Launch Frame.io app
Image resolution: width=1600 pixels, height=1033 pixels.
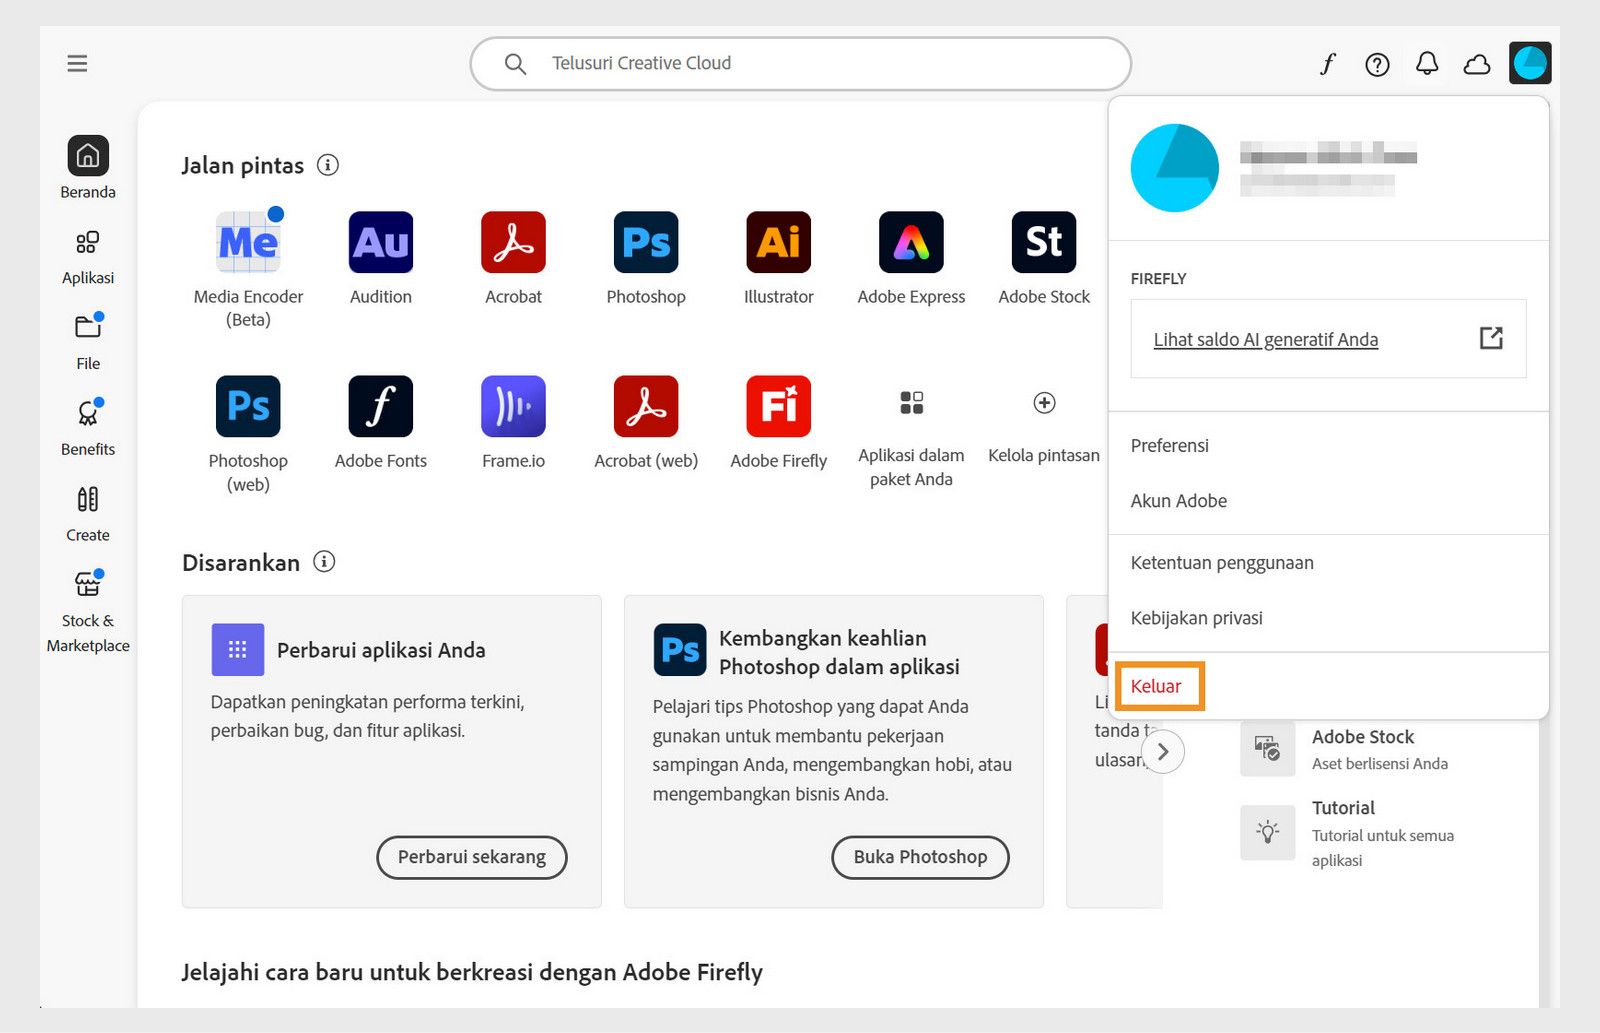[513, 406]
